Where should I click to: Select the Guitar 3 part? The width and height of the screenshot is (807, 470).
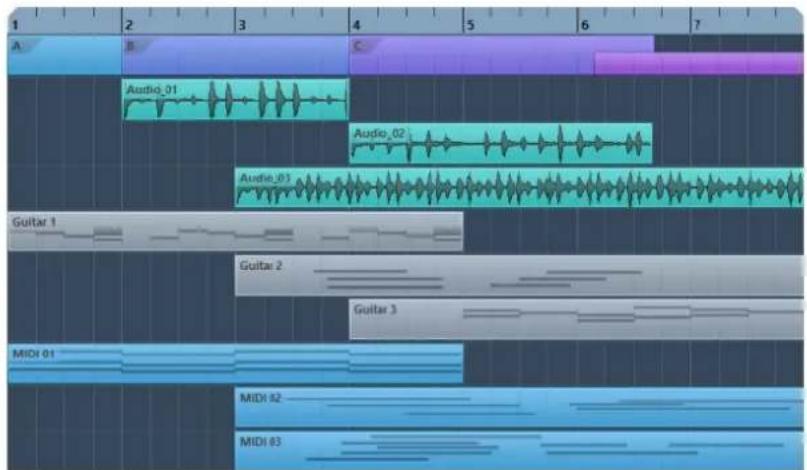[x=576, y=319]
